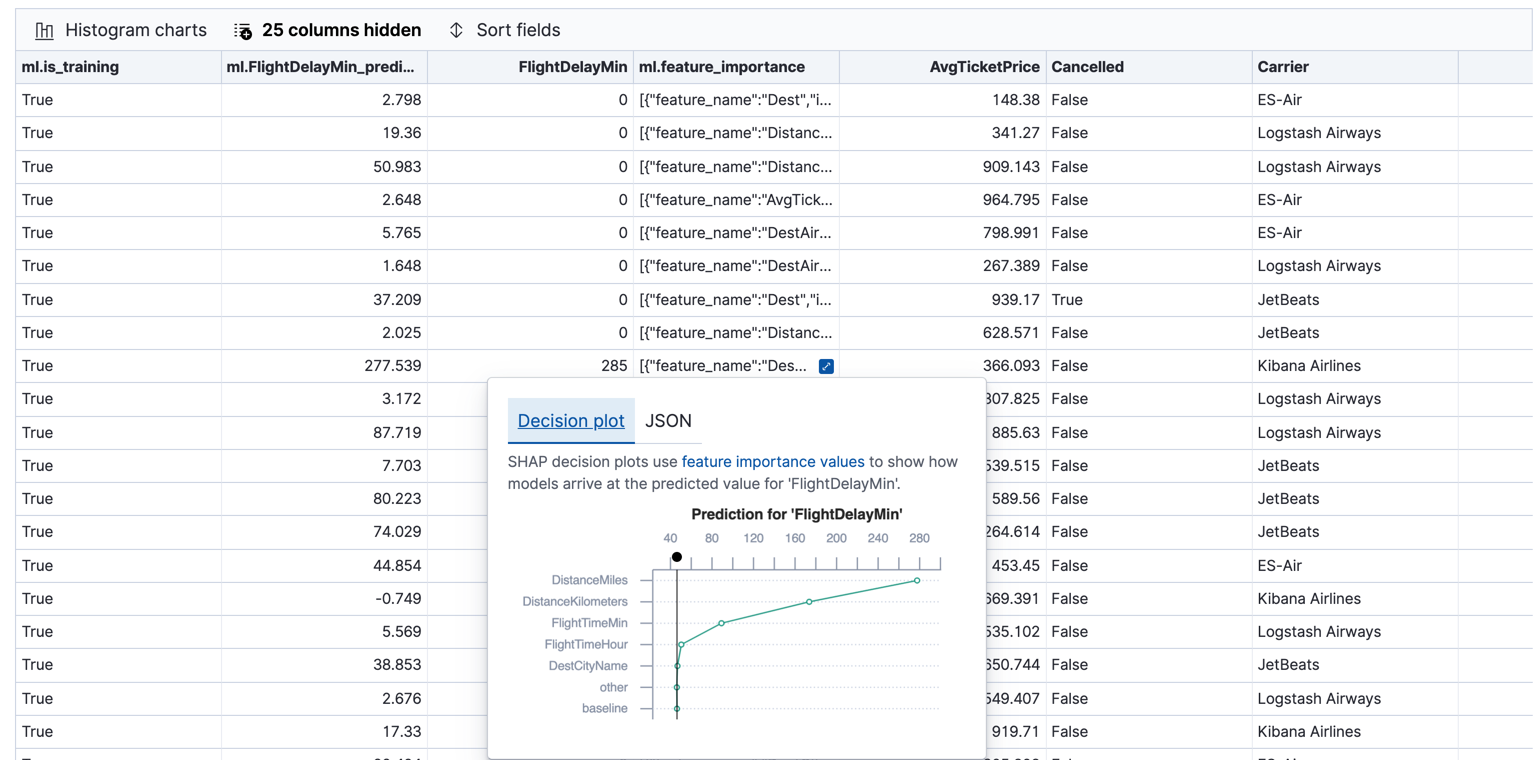The image size is (1538, 760).
Task: Click the baseline marker in the decision plot
Action: (x=677, y=709)
